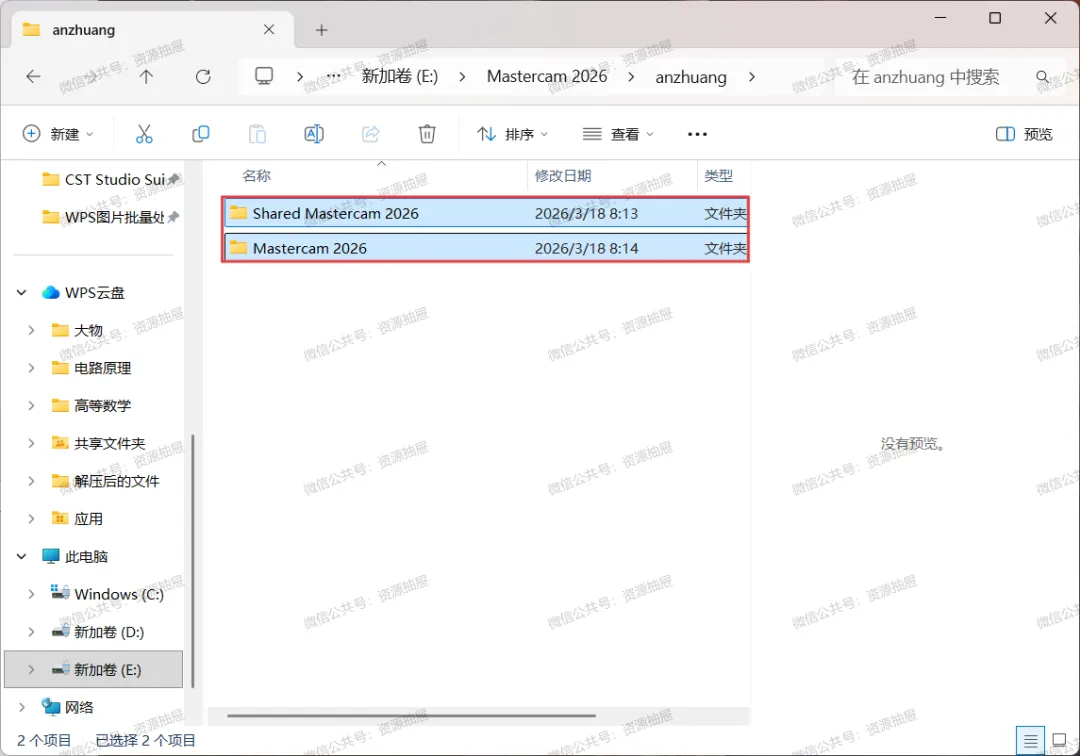Expand the 电路原理 folder node
This screenshot has height=756, width=1080.
click(x=31, y=368)
